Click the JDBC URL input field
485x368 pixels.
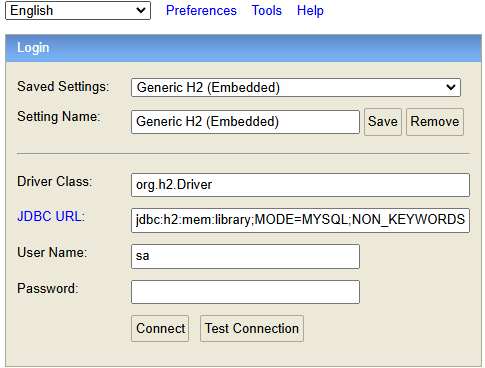[x=300, y=220]
